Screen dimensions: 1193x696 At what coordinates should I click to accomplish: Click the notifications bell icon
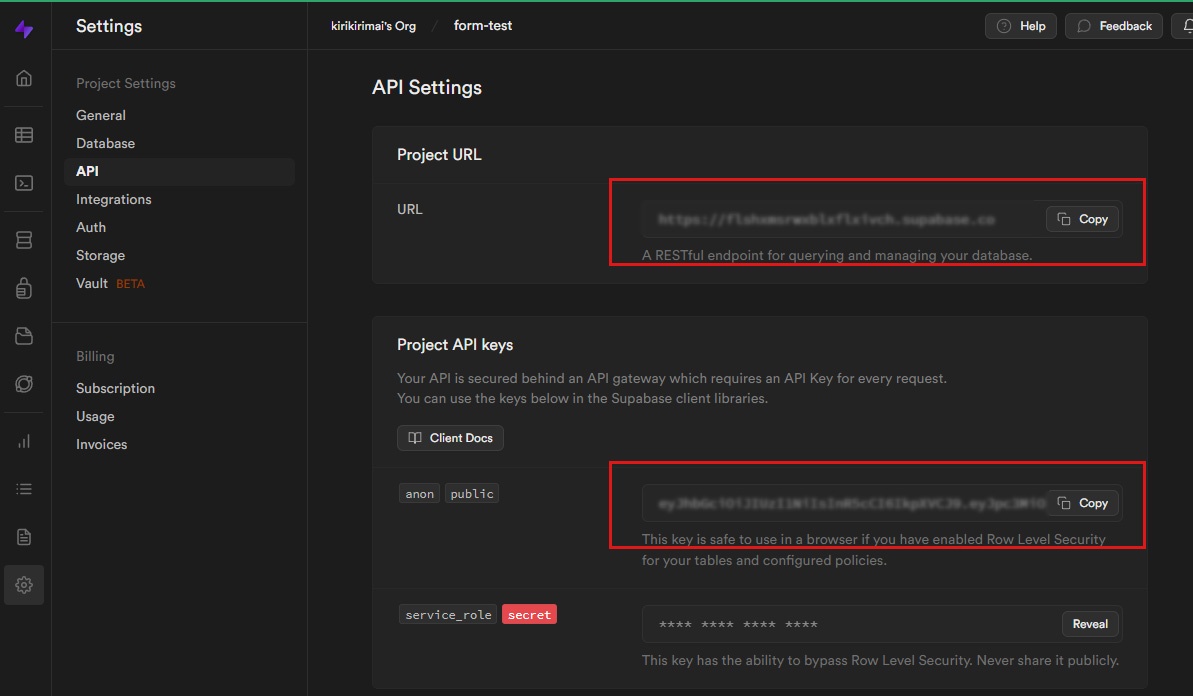(x=1186, y=26)
